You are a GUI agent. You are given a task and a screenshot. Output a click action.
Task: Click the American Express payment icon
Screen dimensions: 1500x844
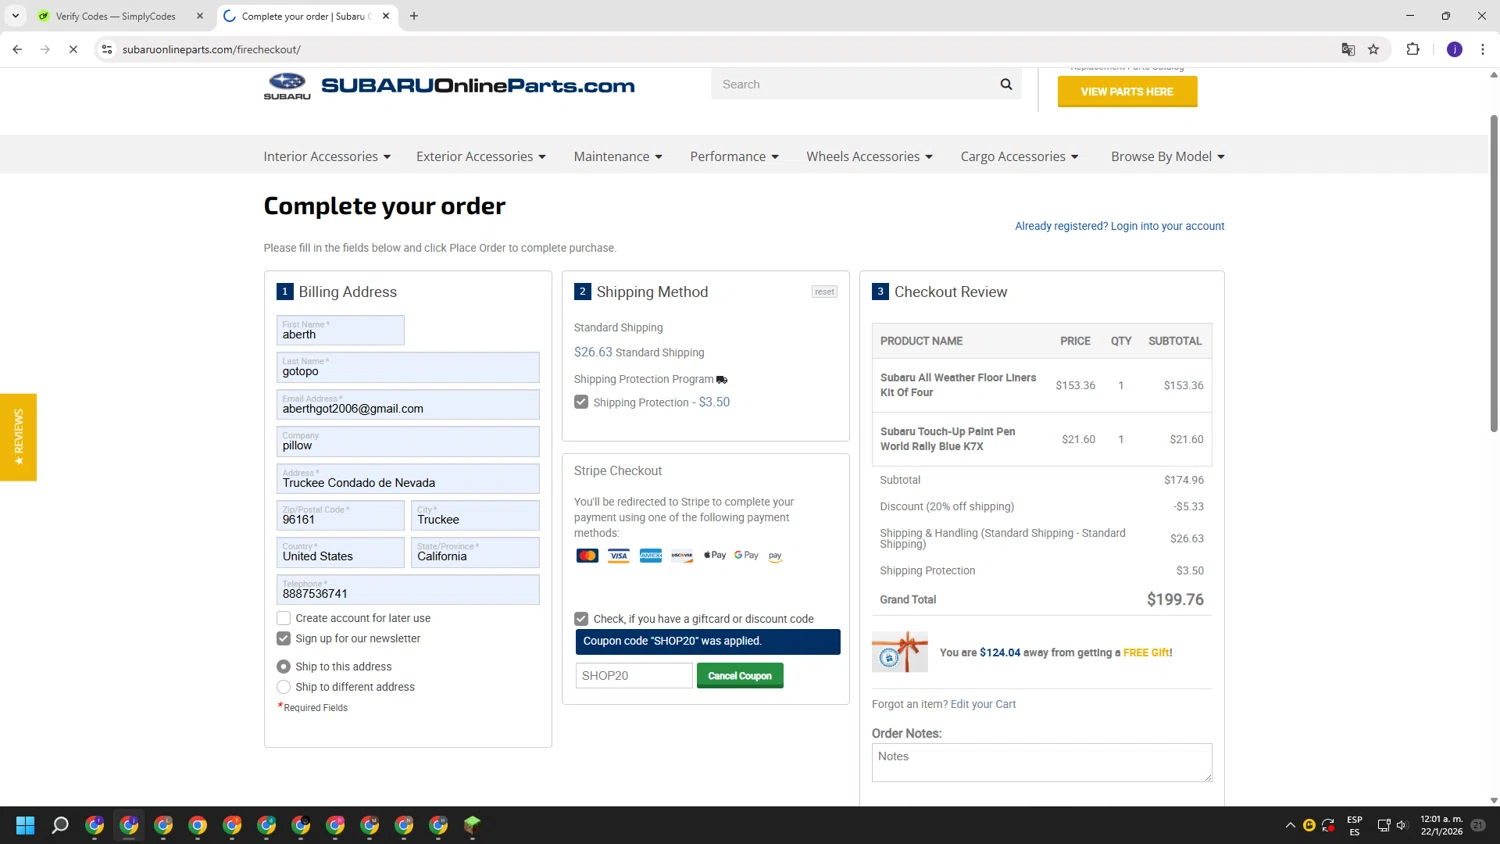click(650, 556)
